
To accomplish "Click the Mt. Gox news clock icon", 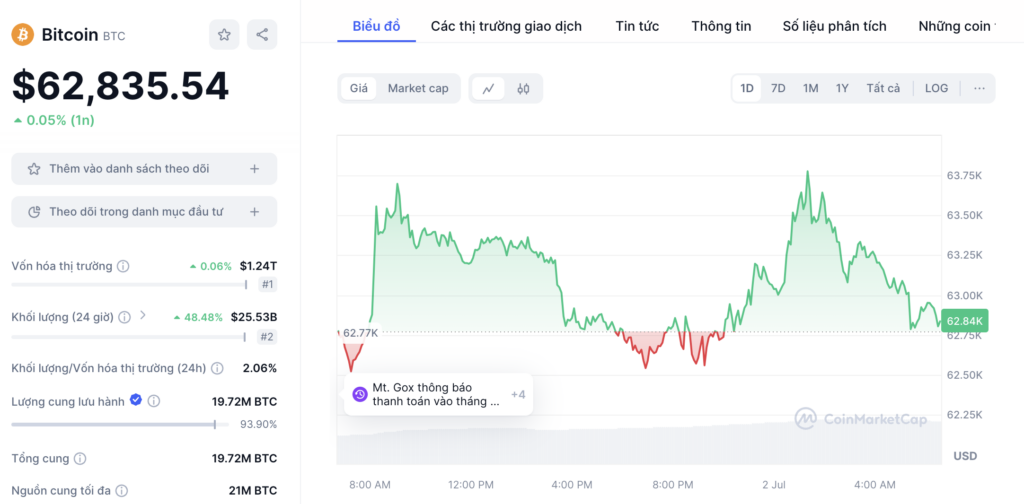I will click(360, 394).
